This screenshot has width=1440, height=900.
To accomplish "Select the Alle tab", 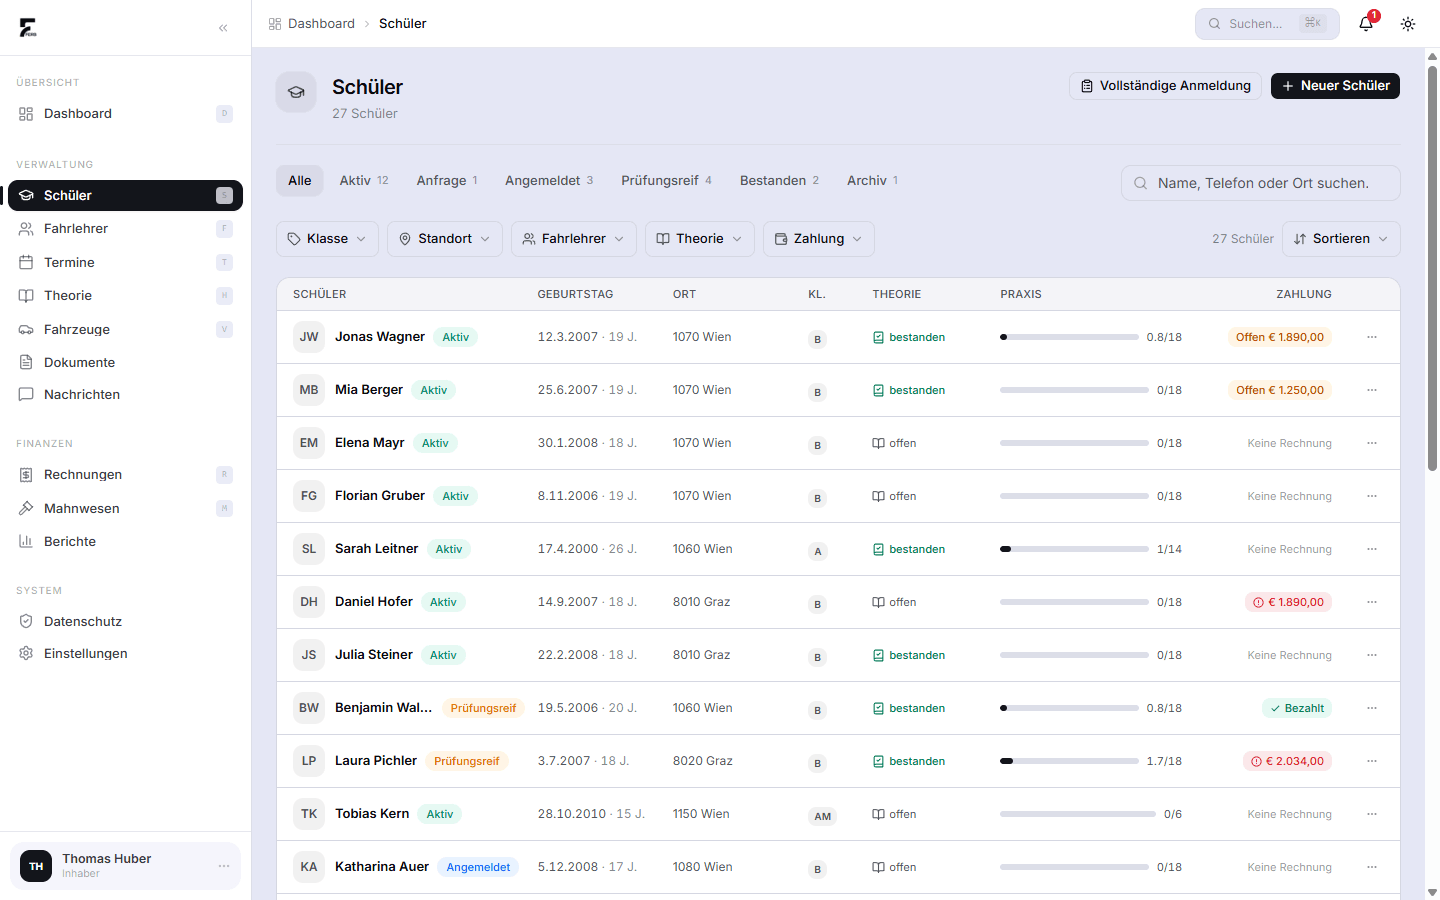I will (300, 181).
